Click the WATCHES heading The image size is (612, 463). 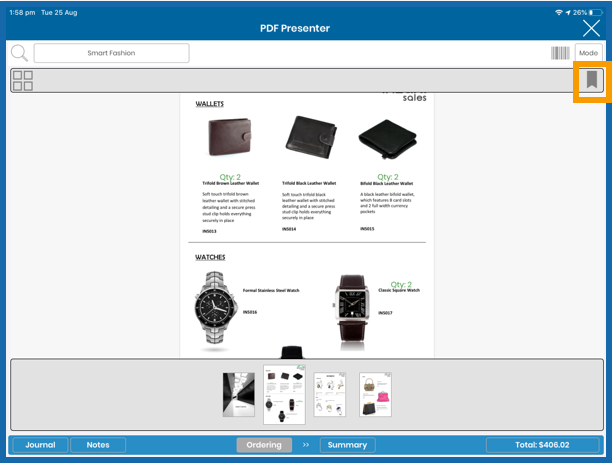(x=210, y=257)
